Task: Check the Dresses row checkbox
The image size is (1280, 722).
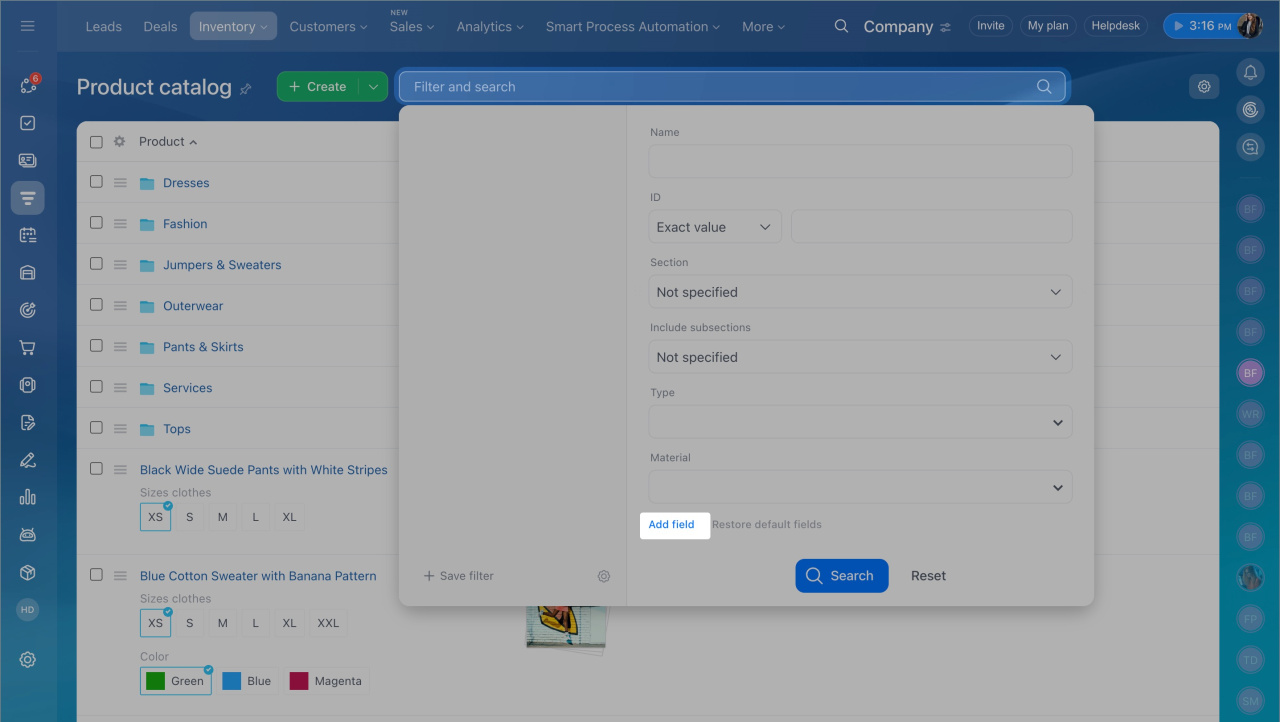Action: coord(96,182)
